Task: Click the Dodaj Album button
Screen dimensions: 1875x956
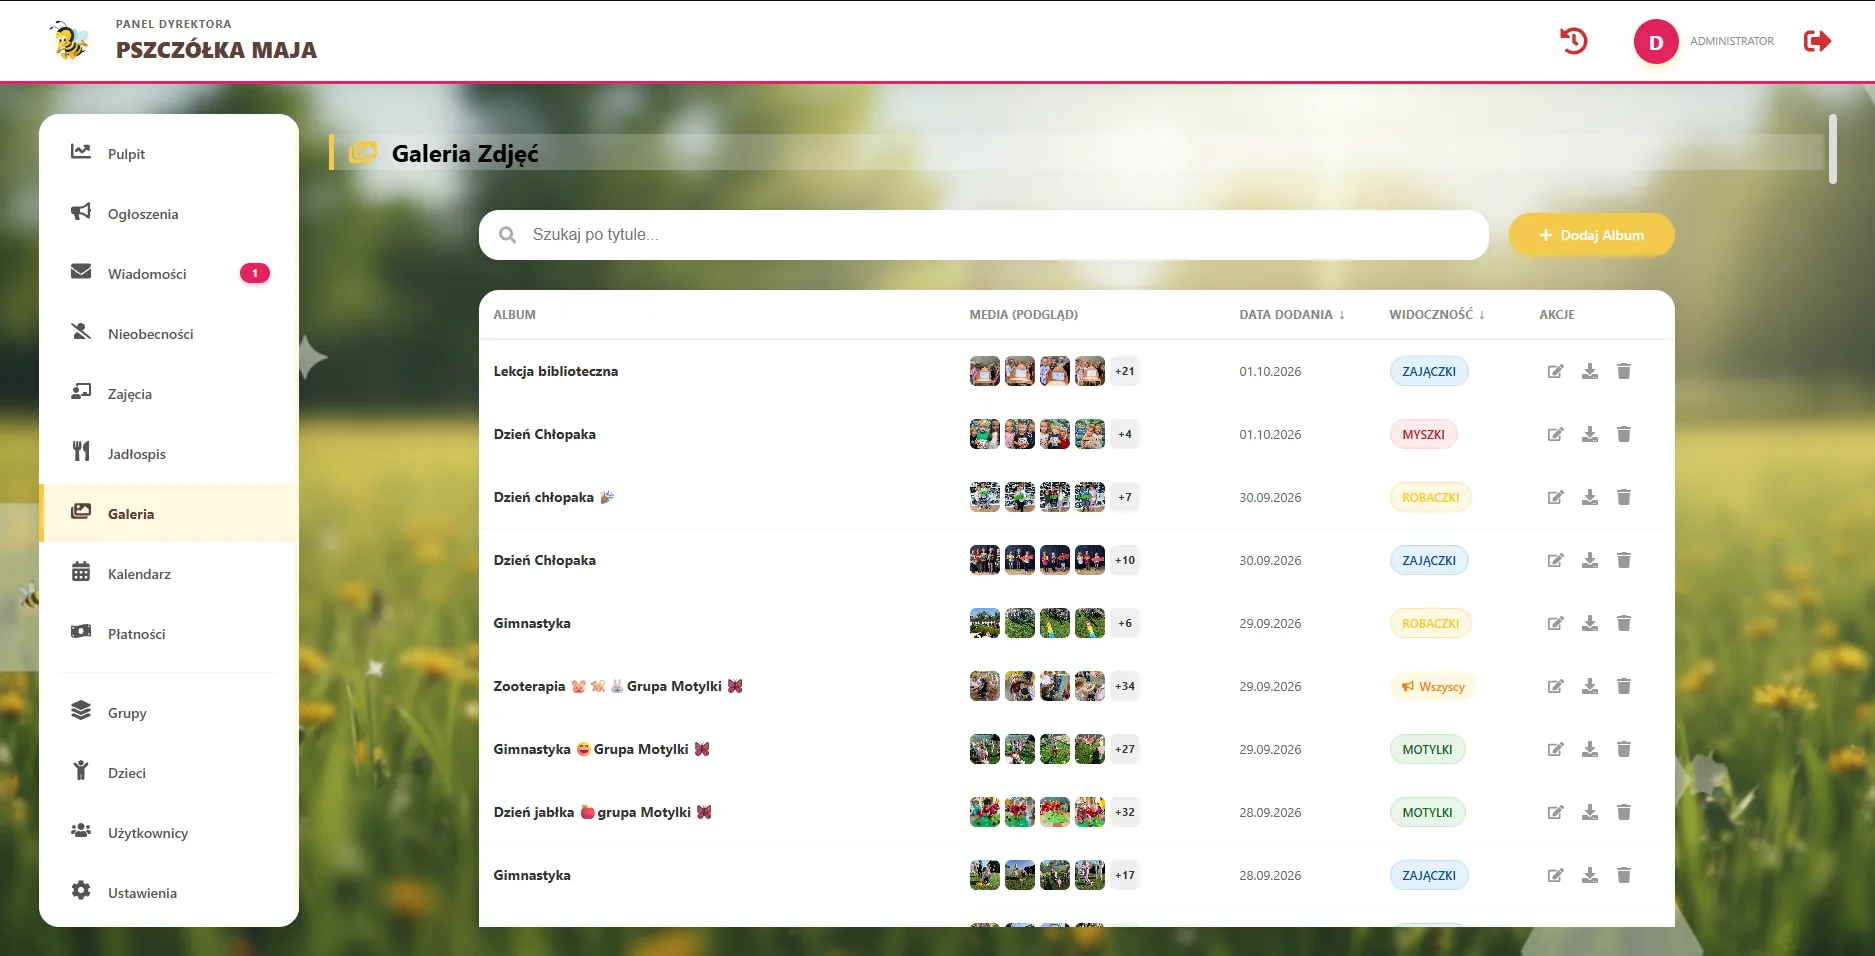Action: (x=1591, y=235)
